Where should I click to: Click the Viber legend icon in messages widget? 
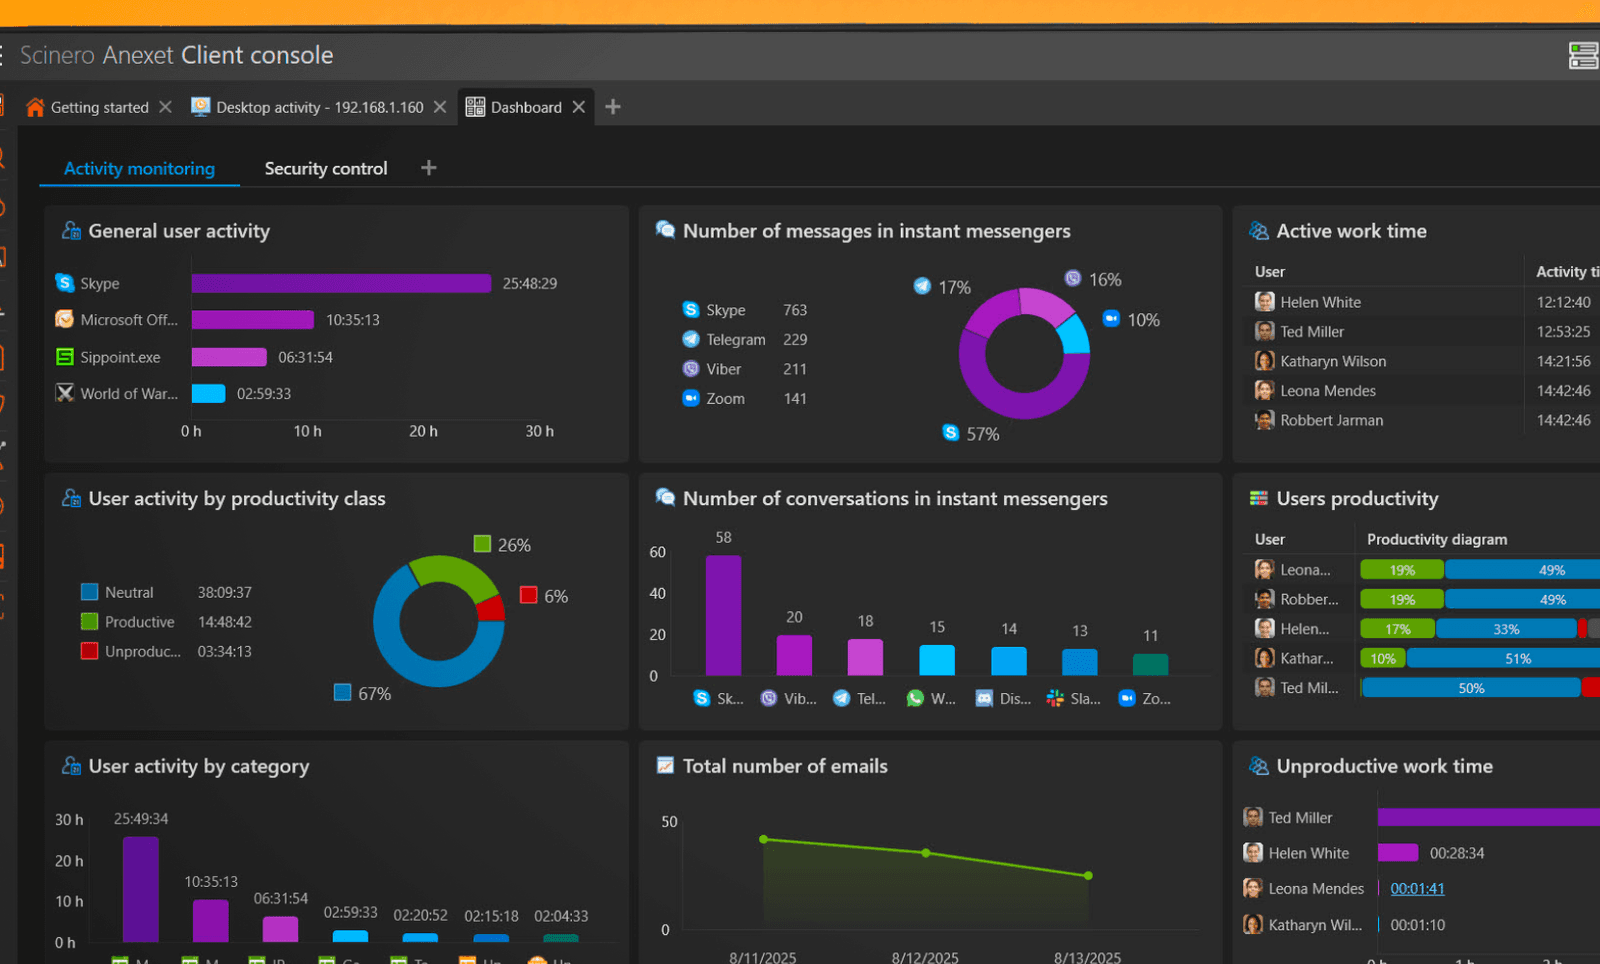point(691,369)
